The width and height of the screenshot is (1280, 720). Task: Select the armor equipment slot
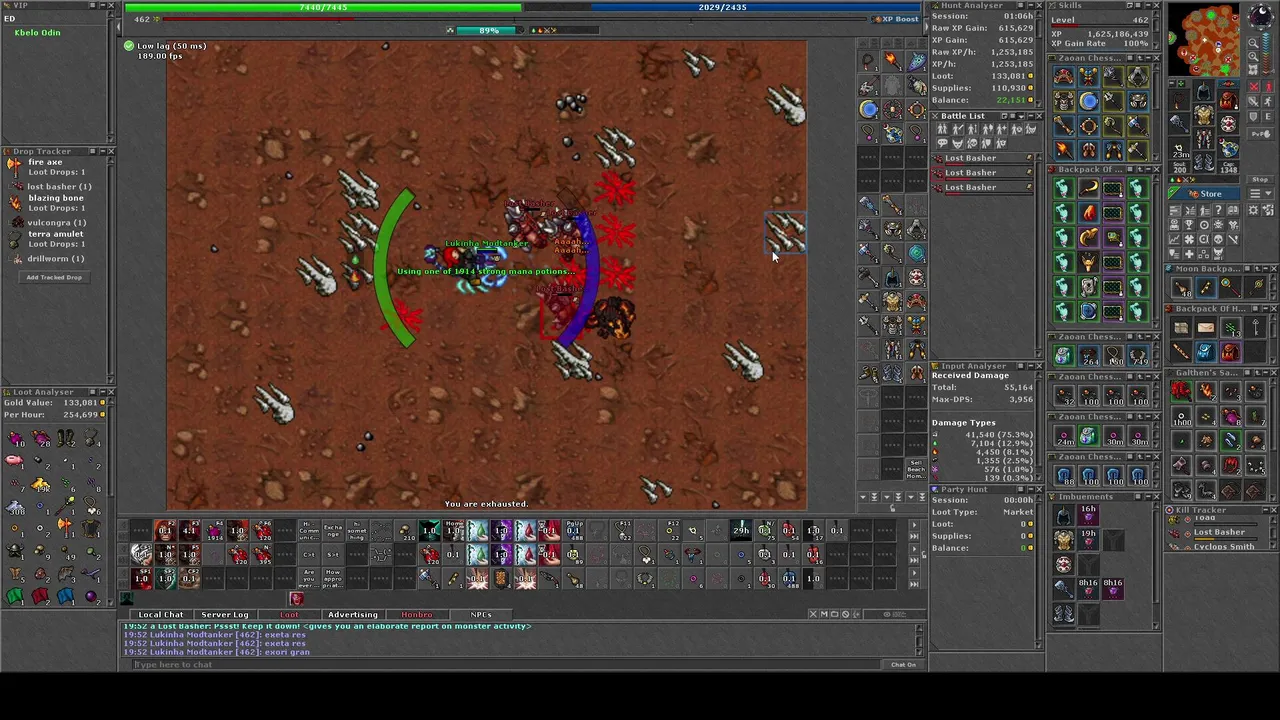click(x=1203, y=115)
